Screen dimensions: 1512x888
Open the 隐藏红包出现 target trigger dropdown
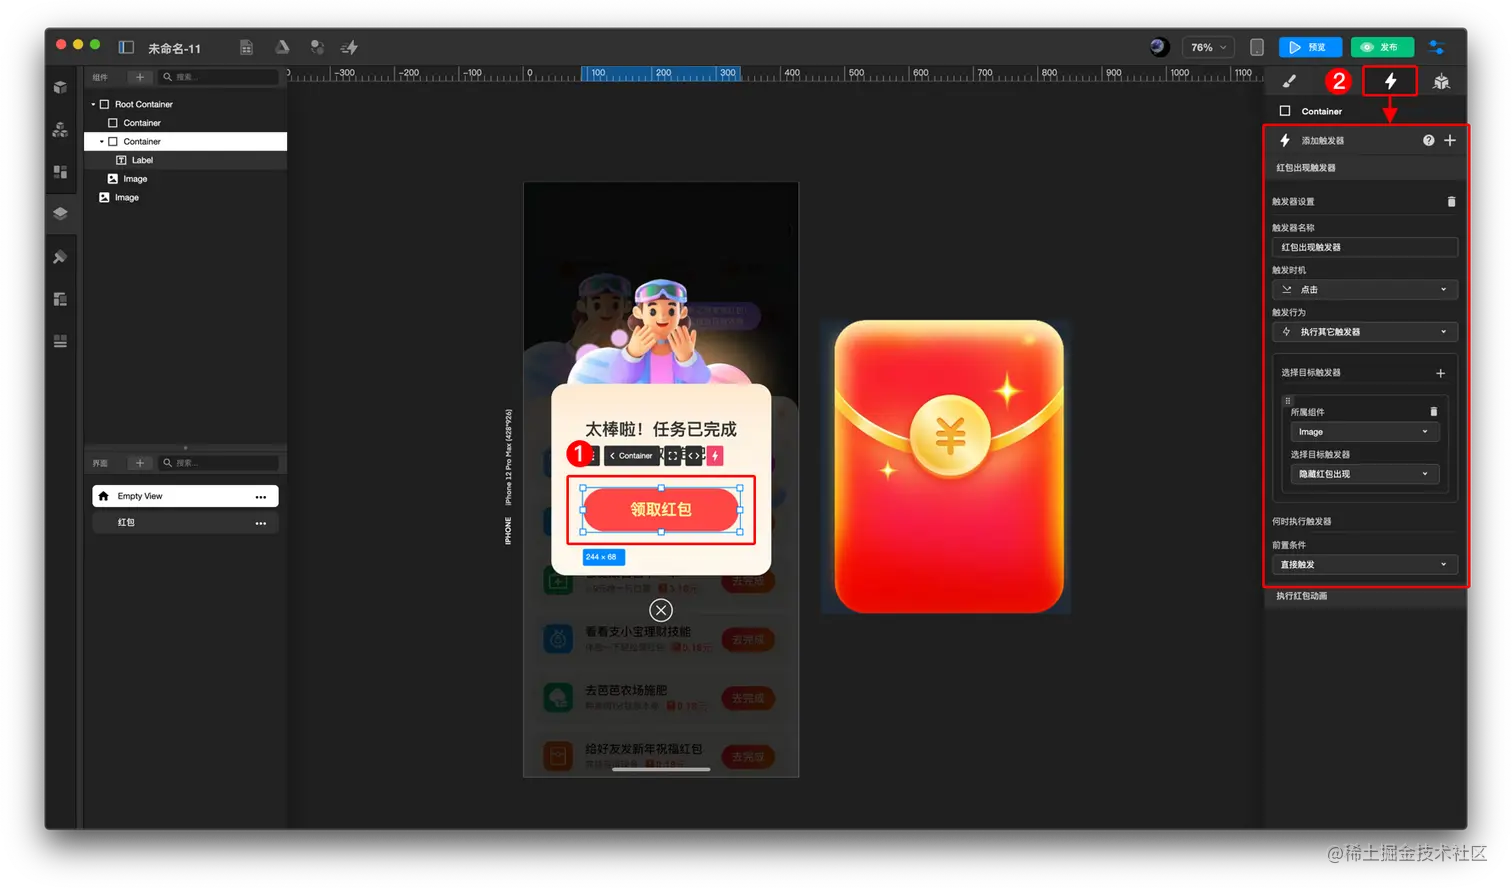coord(1365,474)
